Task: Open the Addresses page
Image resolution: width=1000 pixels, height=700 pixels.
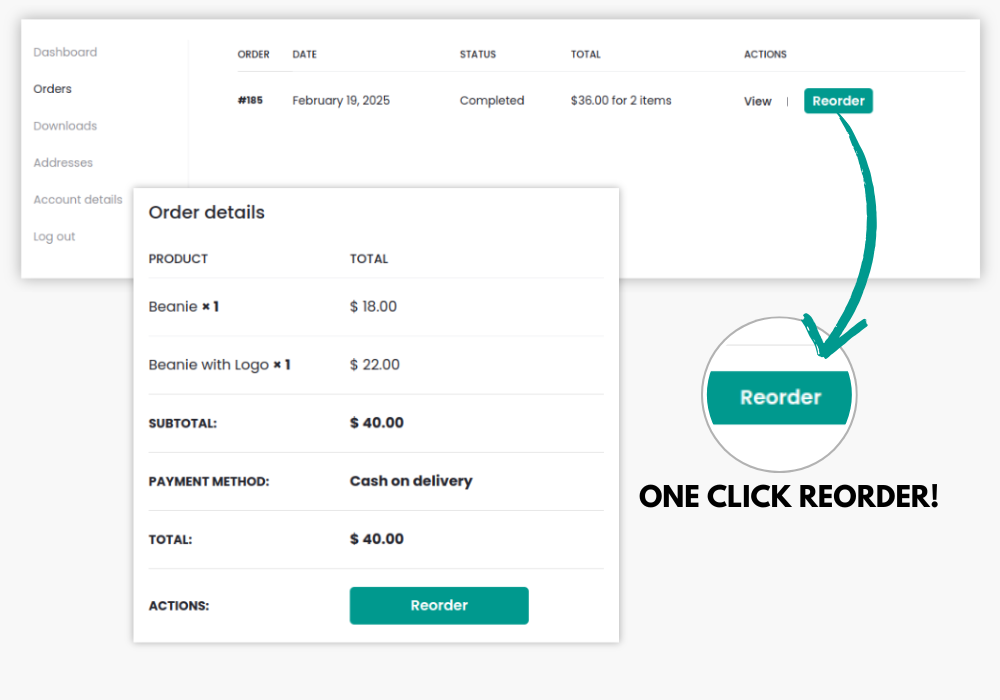Action: pos(63,163)
